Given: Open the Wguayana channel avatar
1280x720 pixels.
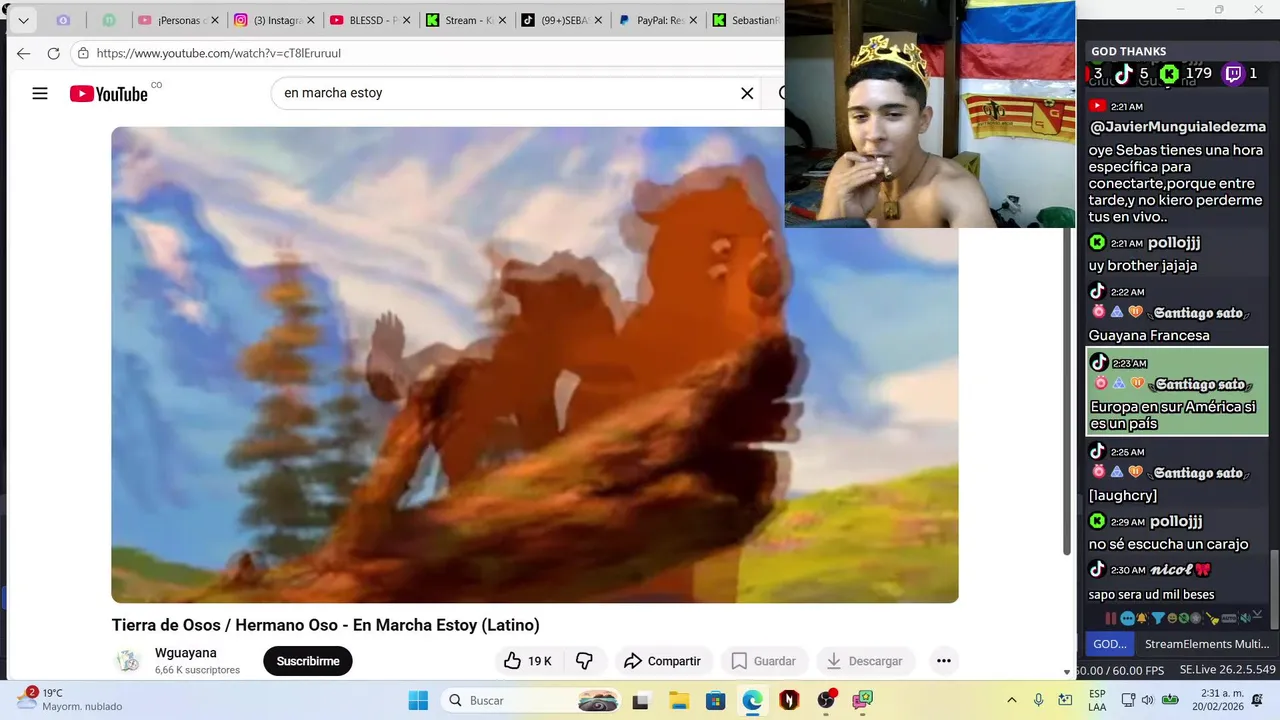Looking at the screenshot, I should [128, 661].
